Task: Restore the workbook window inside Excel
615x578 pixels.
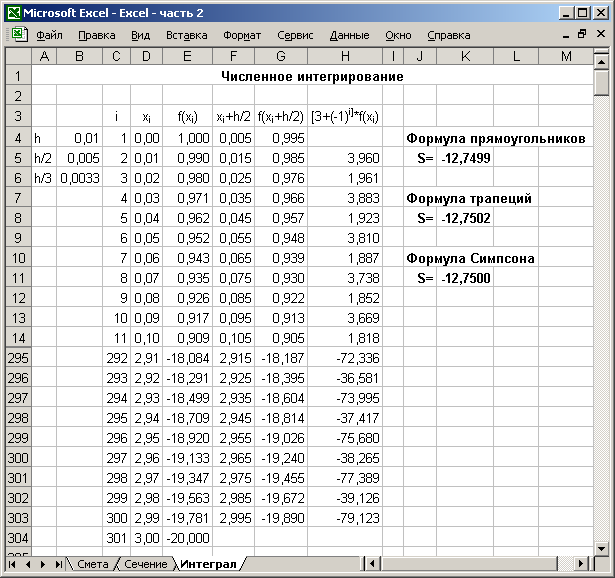Action: click(x=582, y=34)
